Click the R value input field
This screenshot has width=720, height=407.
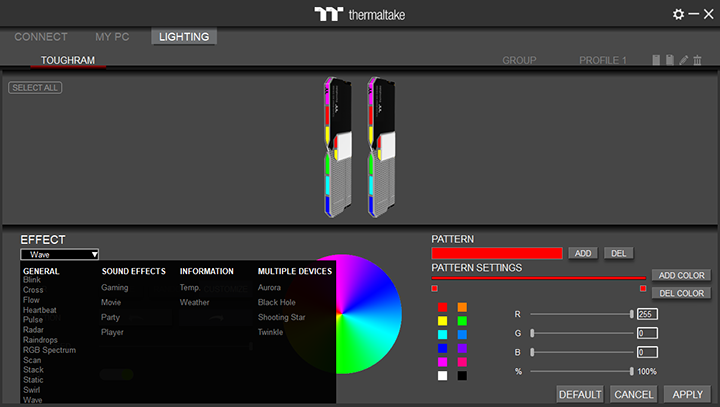(646, 314)
